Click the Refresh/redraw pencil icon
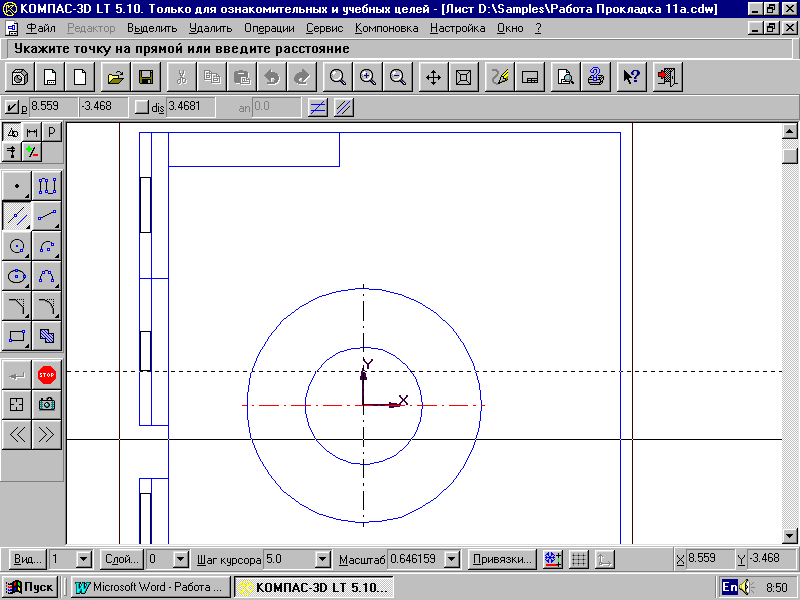This screenshot has width=800, height=600. 499,77
